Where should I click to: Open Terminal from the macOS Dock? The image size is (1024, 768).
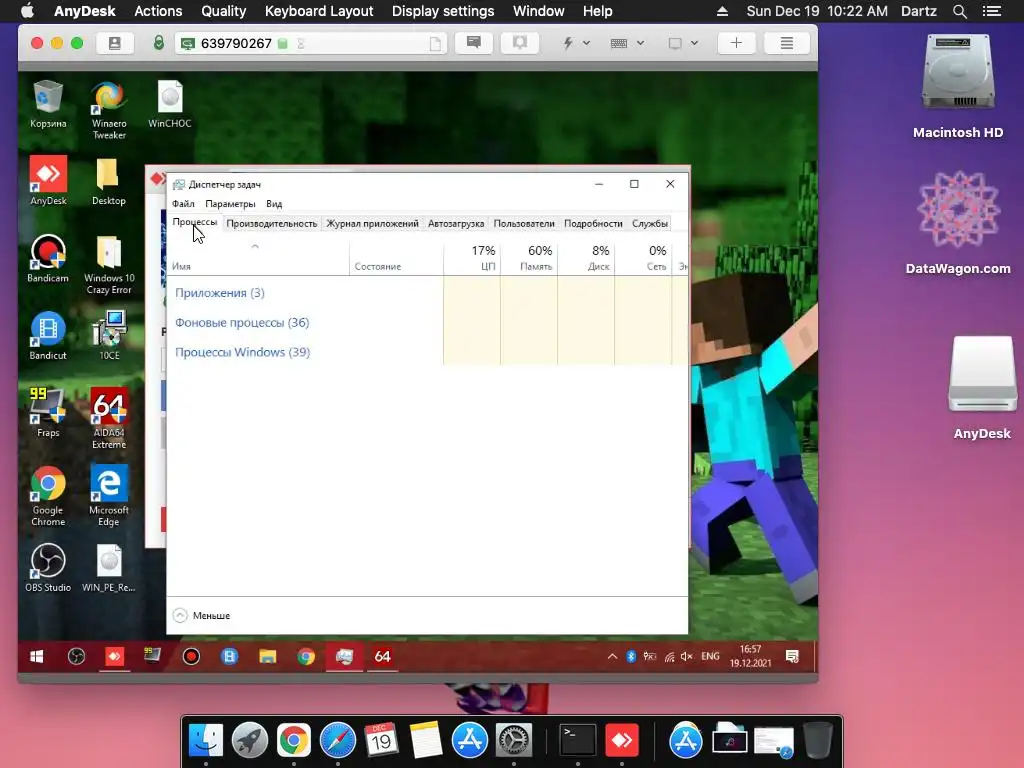(x=578, y=741)
